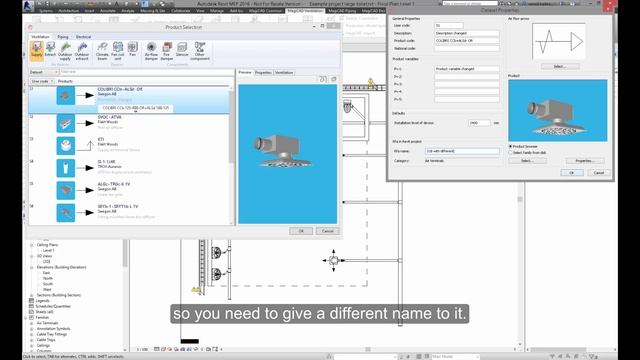Collapse the Elevations (Building Elevation) node

[31, 267]
